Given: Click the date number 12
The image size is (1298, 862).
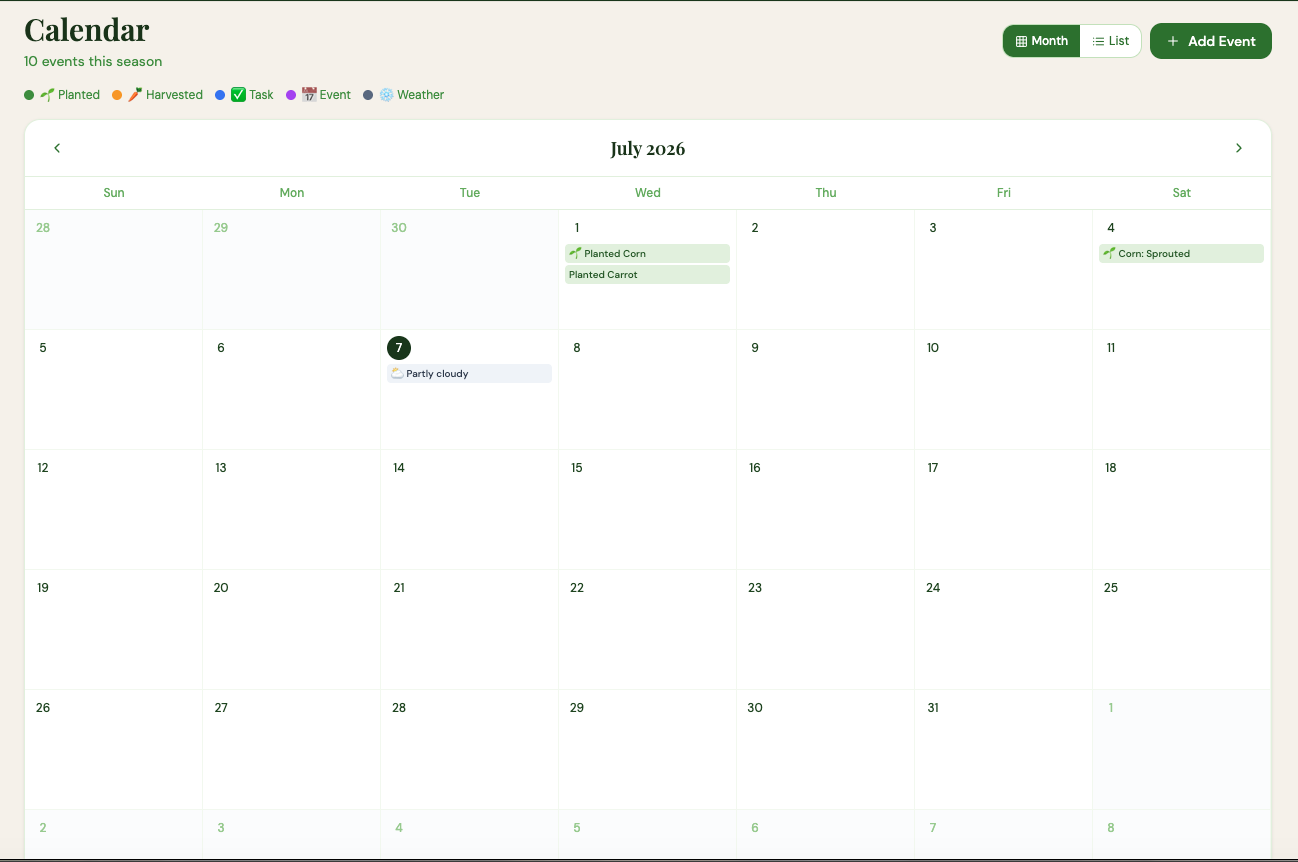Looking at the screenshot, I should pos(43,468).
